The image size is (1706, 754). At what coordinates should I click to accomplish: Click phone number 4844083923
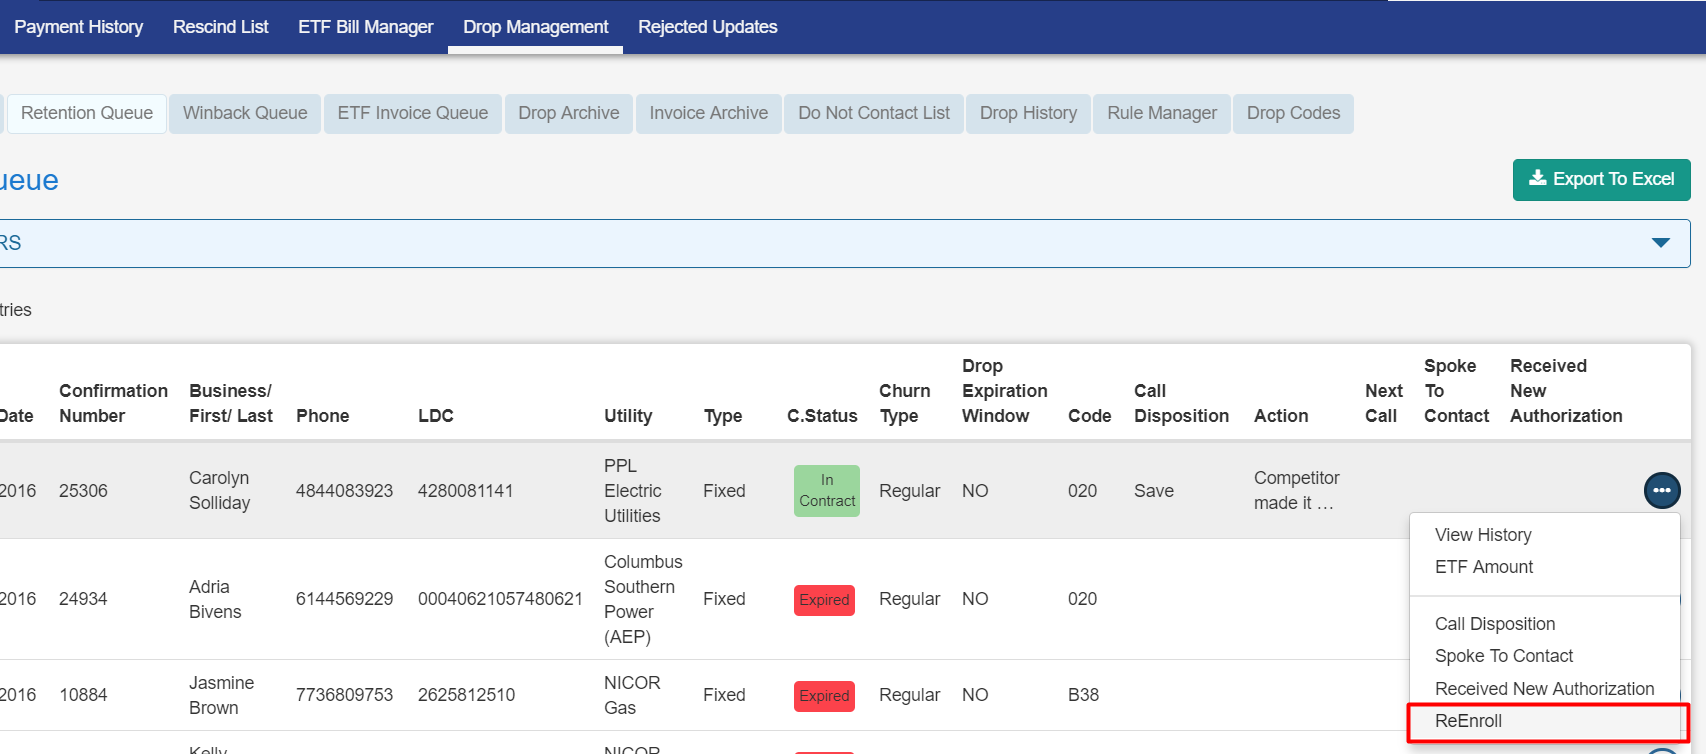(344, 491)
